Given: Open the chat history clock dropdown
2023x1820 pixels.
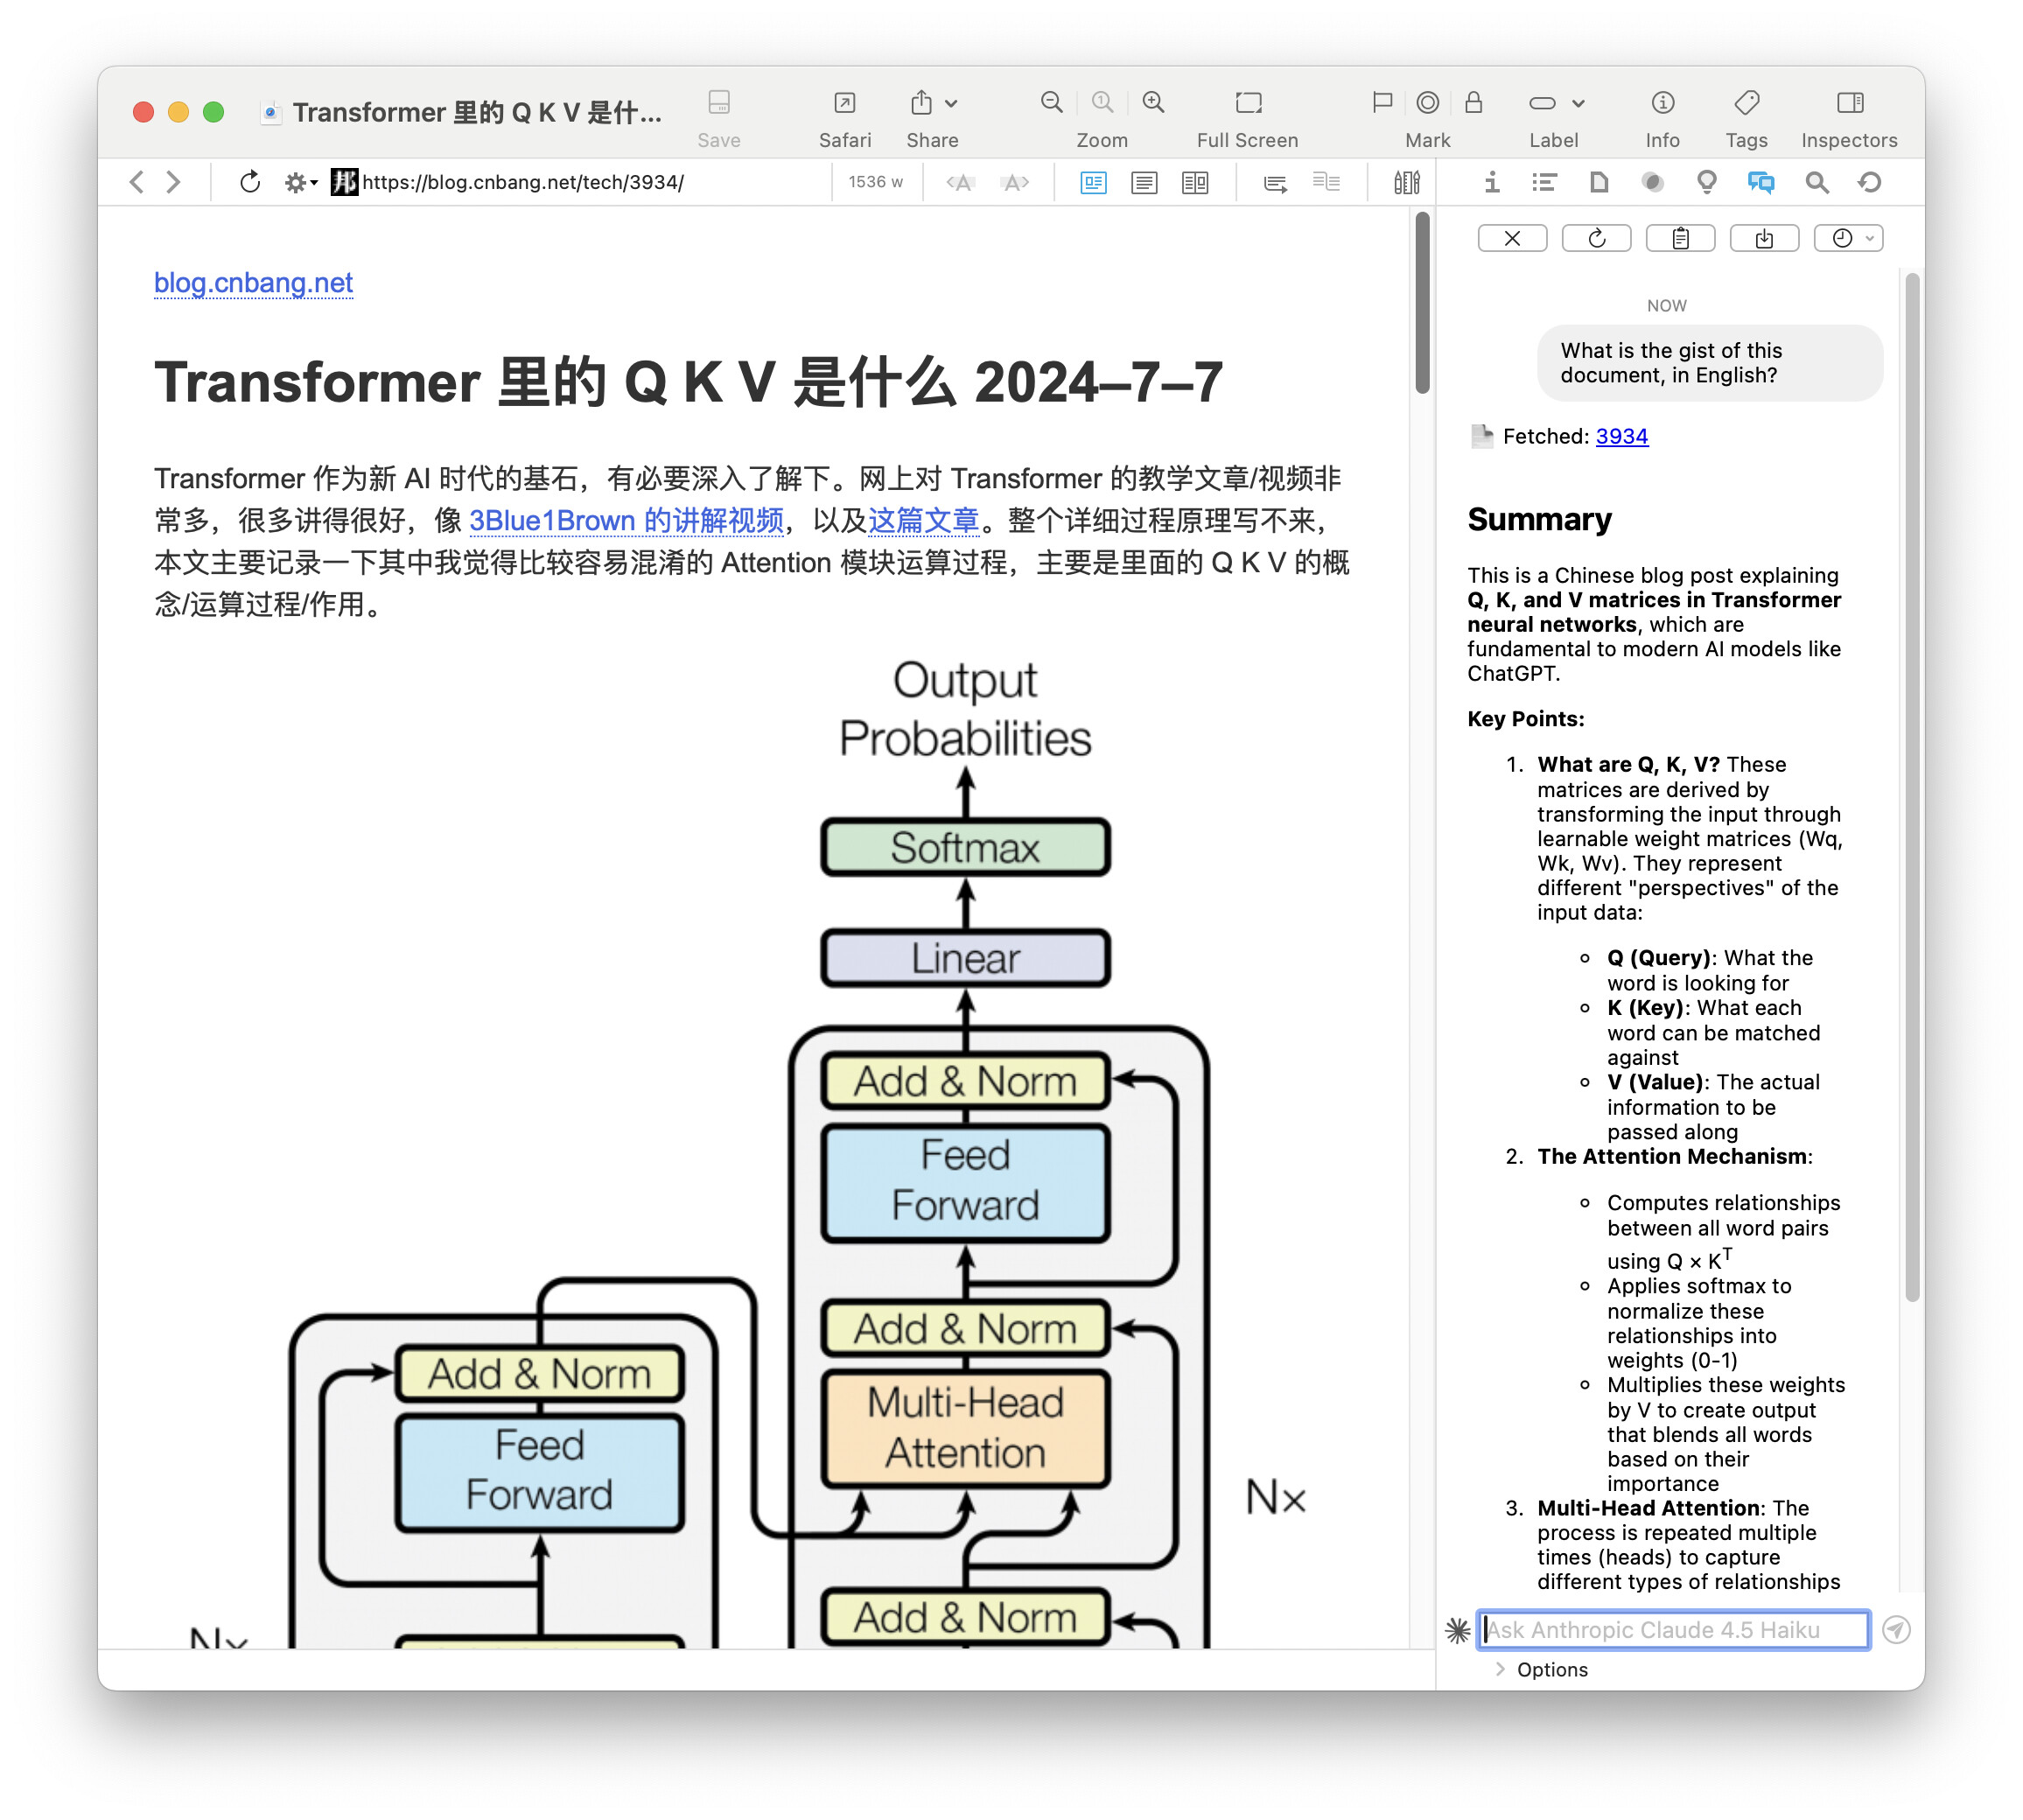Looking at the screenshot, I should click(x=1848, y=238).
